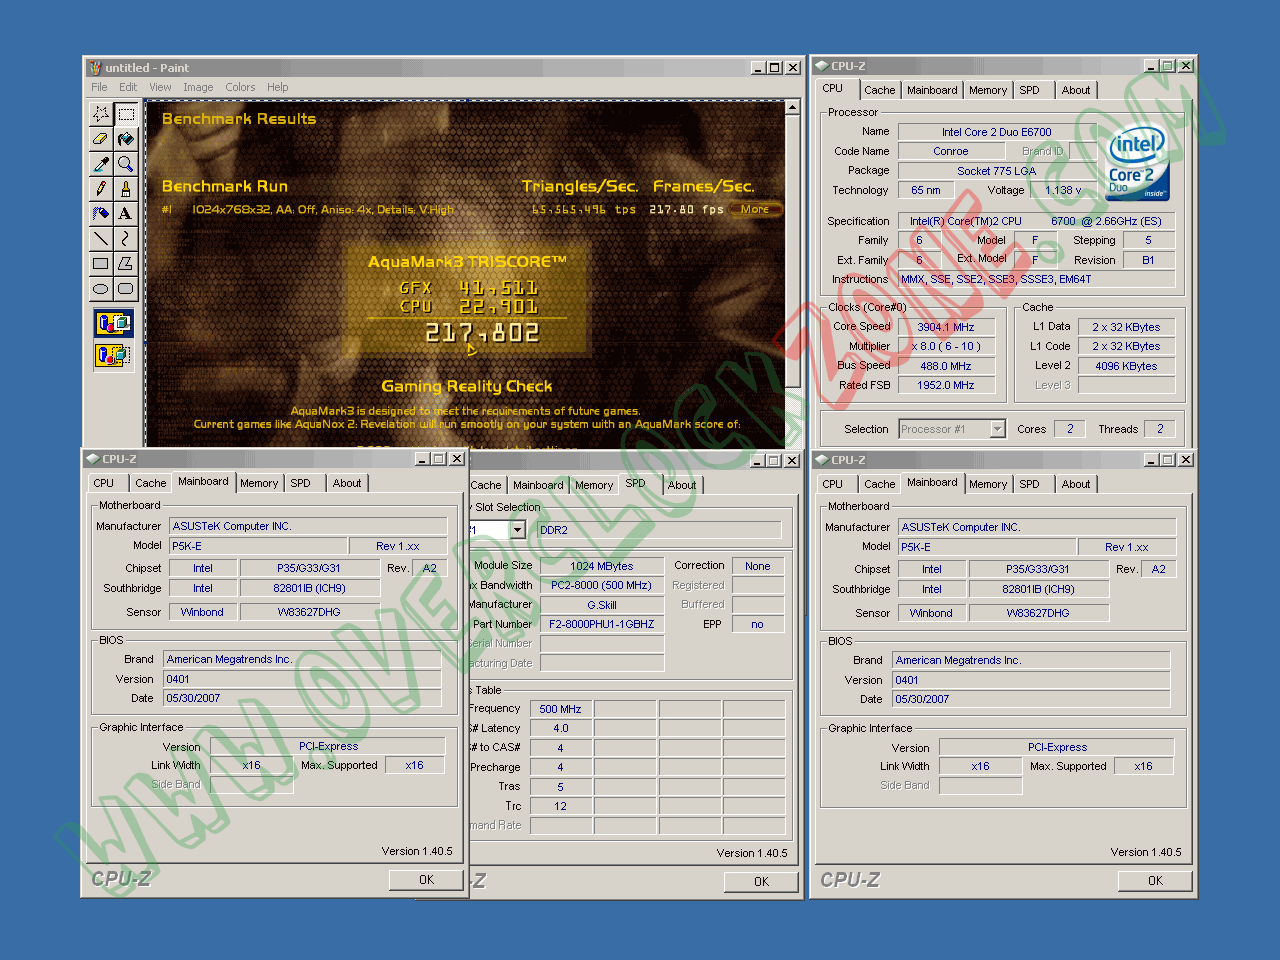
Task: Click title bar icon of CPU-Z CPU window
Action: pos(822,66)
